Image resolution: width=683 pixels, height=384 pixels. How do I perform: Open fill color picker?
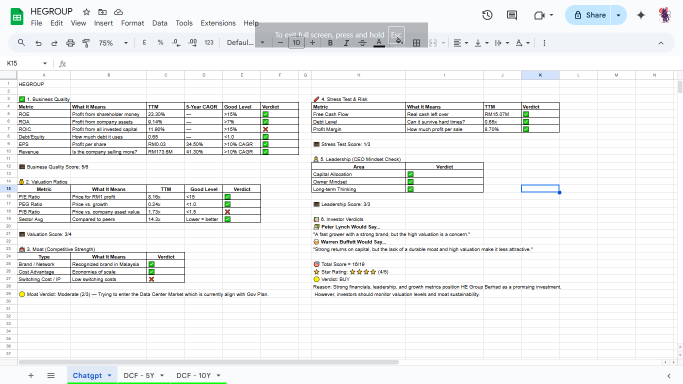[x=398, y=42]
